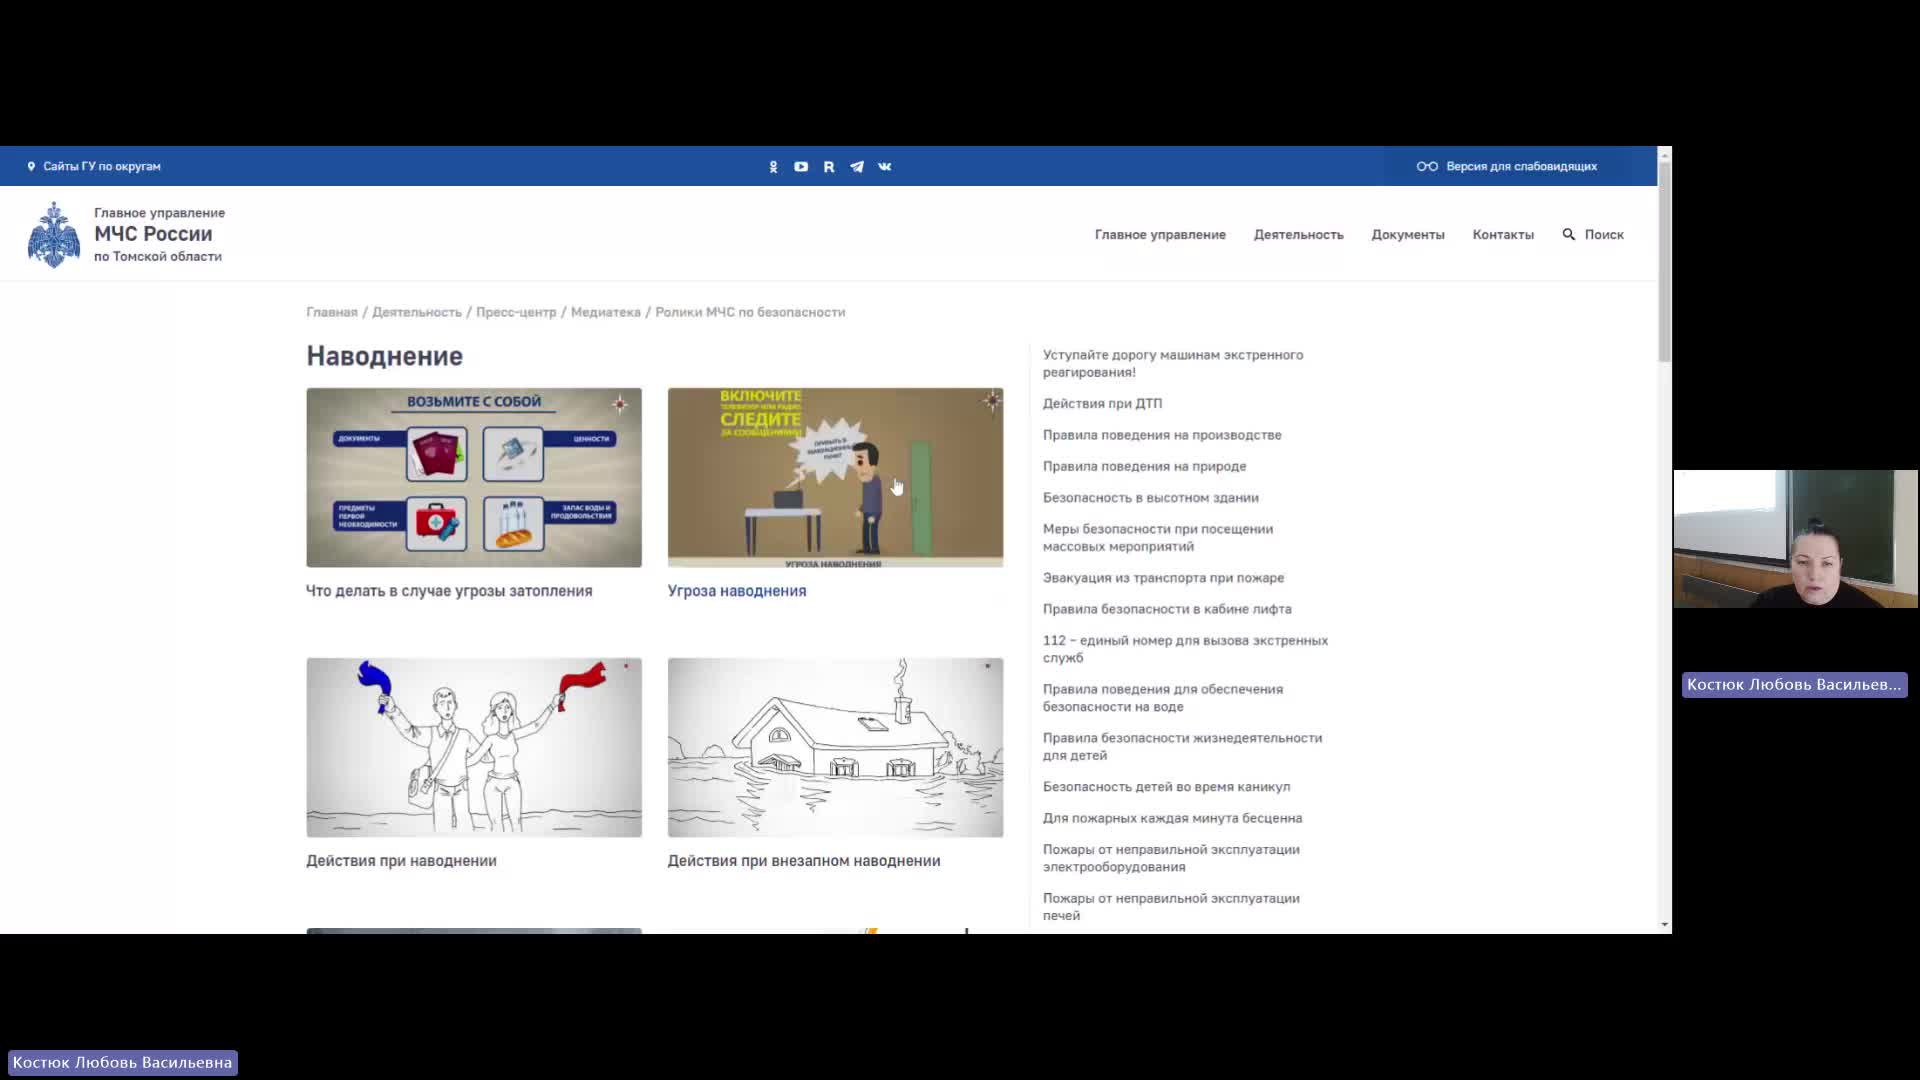The width and height of the screenshot is (1920, 1080).
Task: Open Безопасность детей во время каникул
Action: [x=1166, y=787]
